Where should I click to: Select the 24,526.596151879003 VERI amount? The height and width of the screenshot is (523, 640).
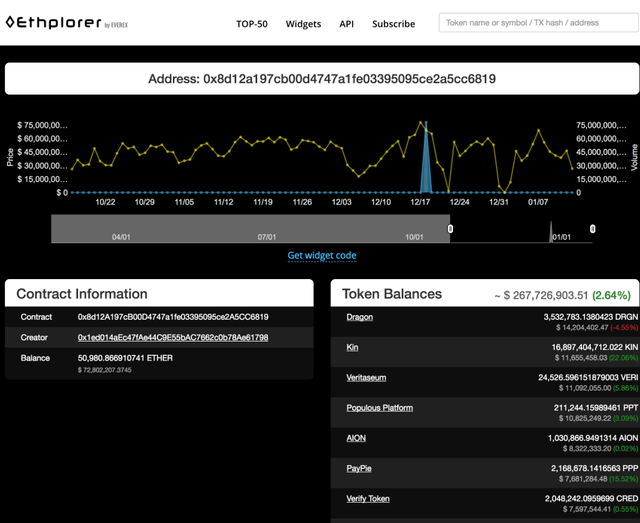(588, 377)
